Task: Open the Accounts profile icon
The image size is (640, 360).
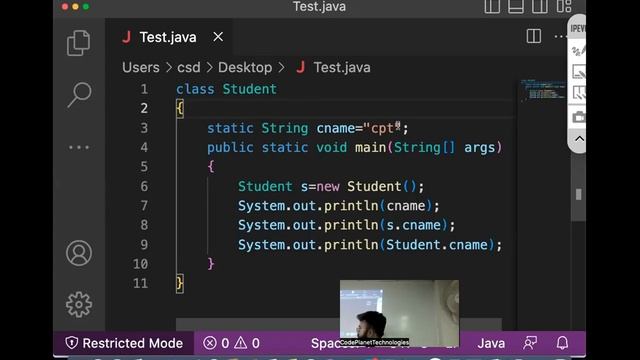Action: click(x=79, y=253)
